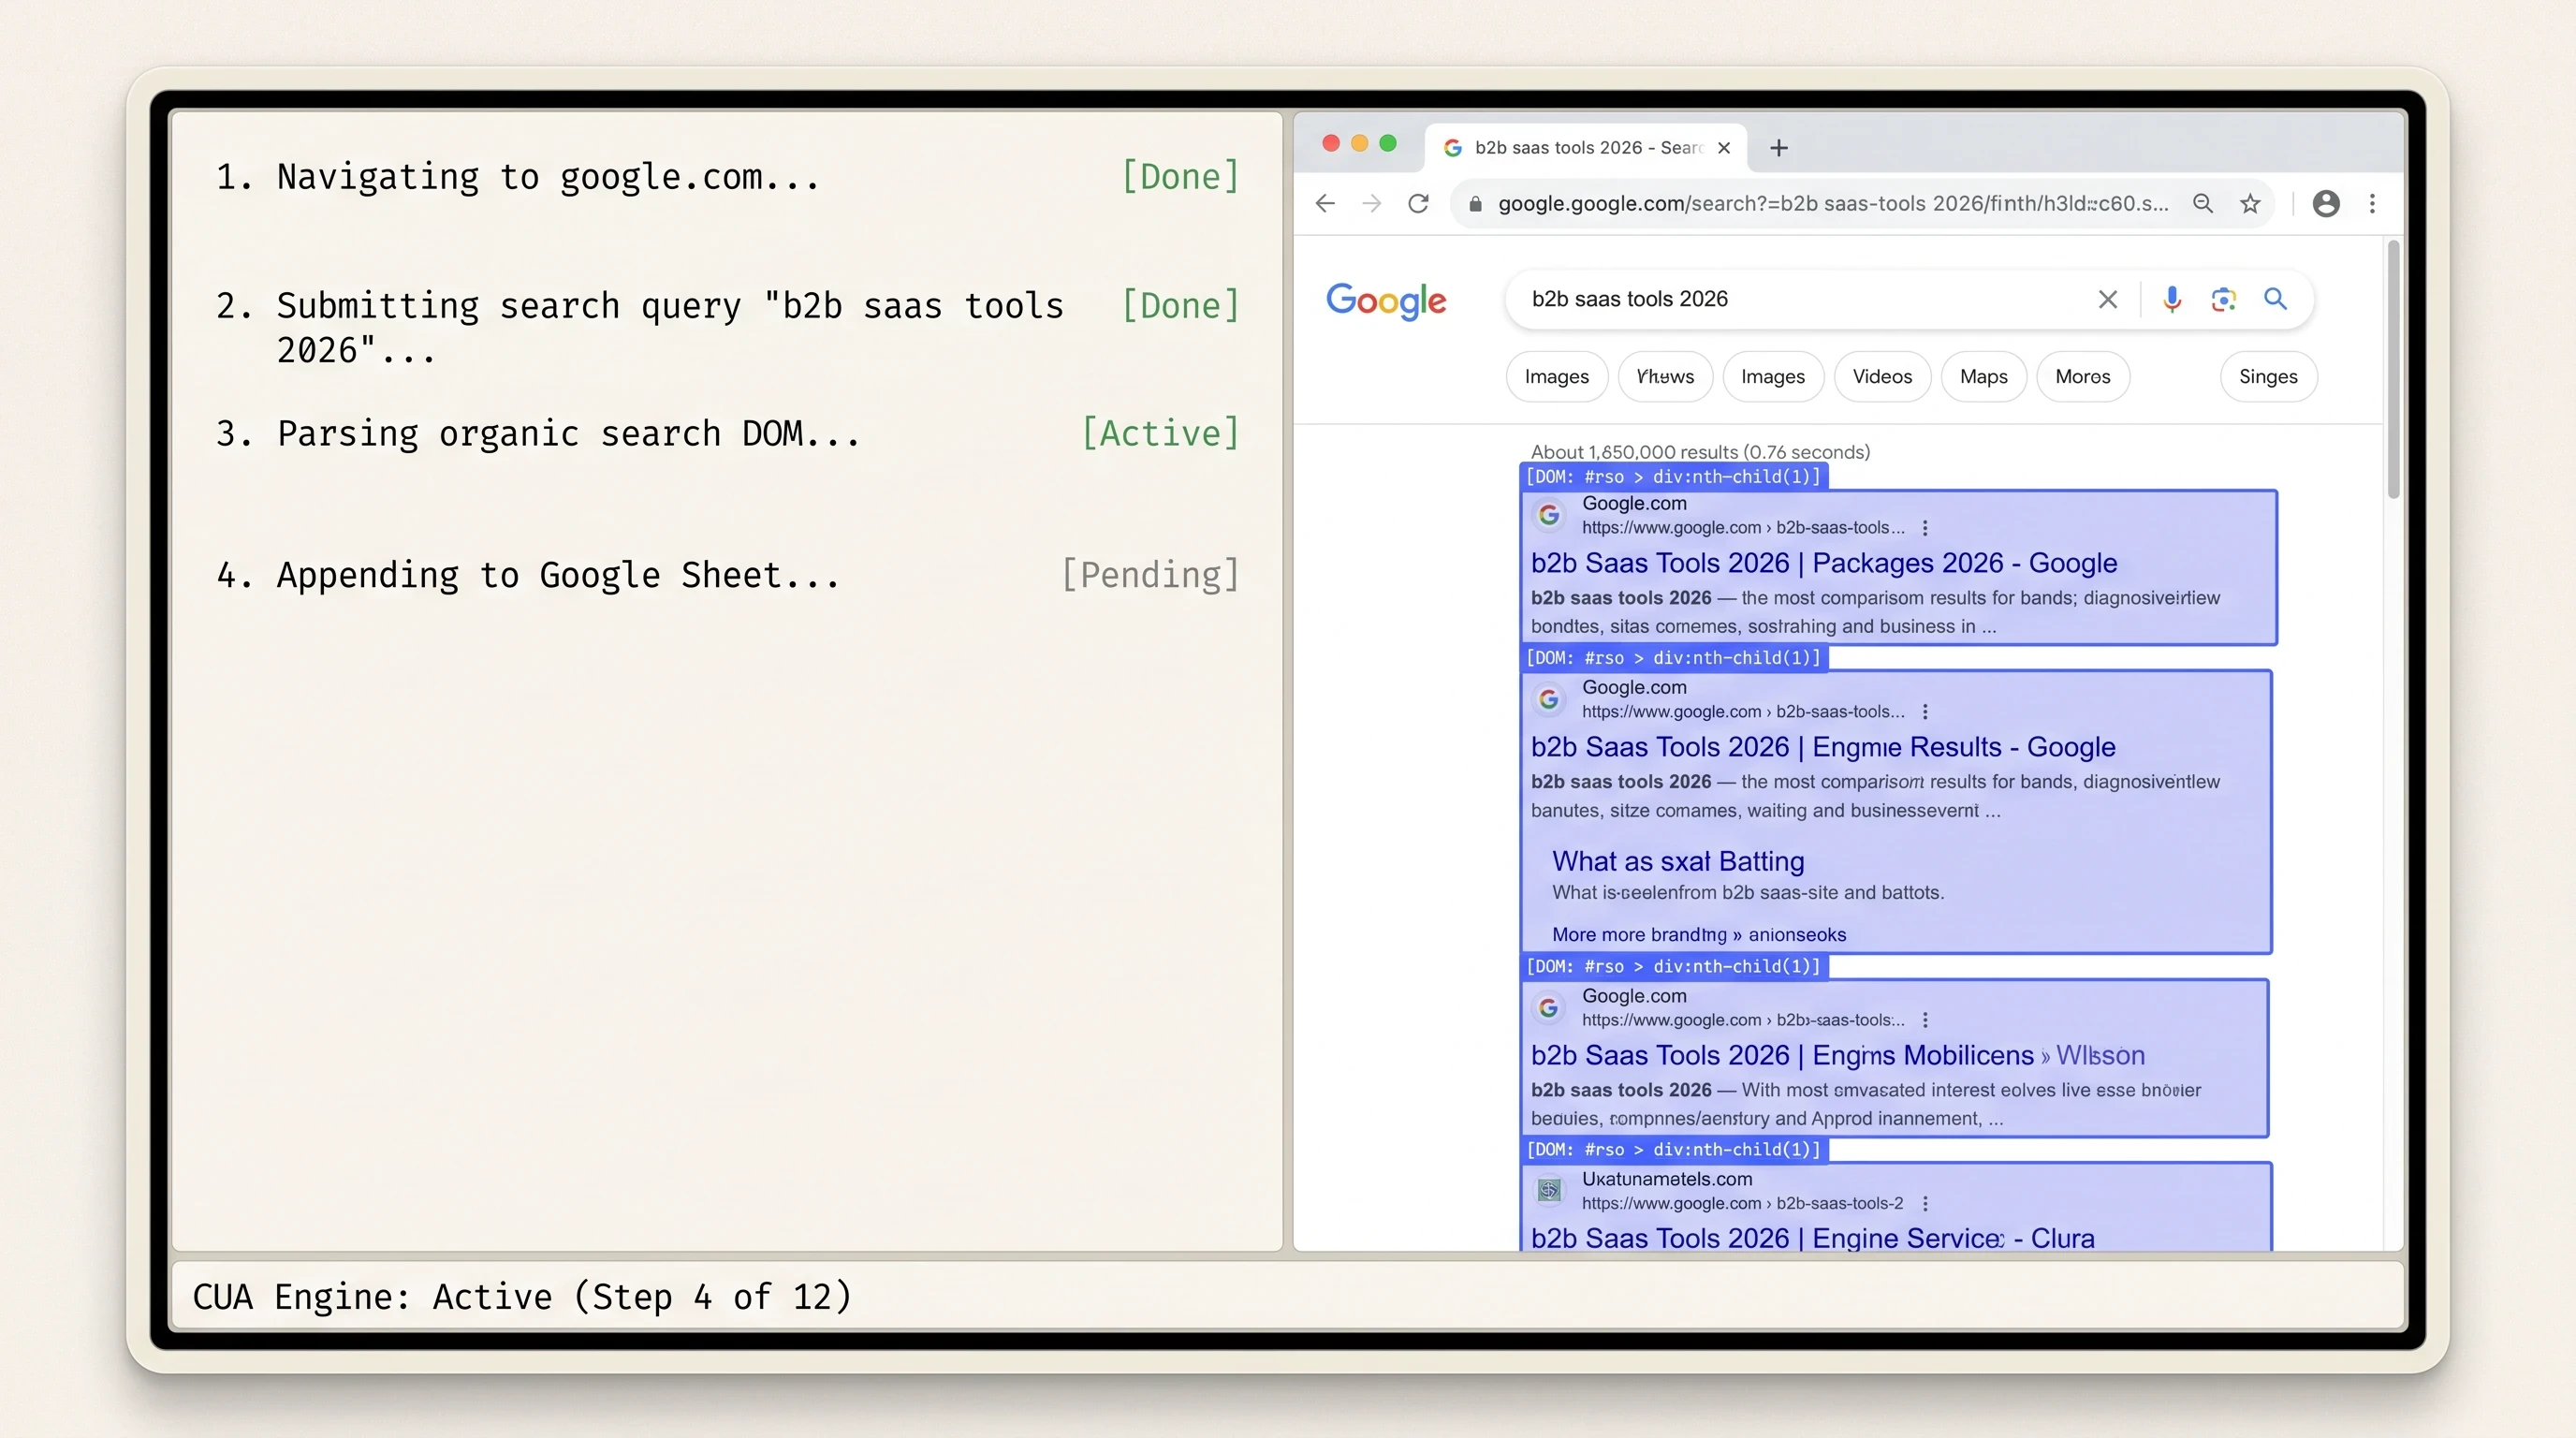Open a new tab with the plus button
The height and width of the screenshot is (1438, 2576).
[1778, 148]
